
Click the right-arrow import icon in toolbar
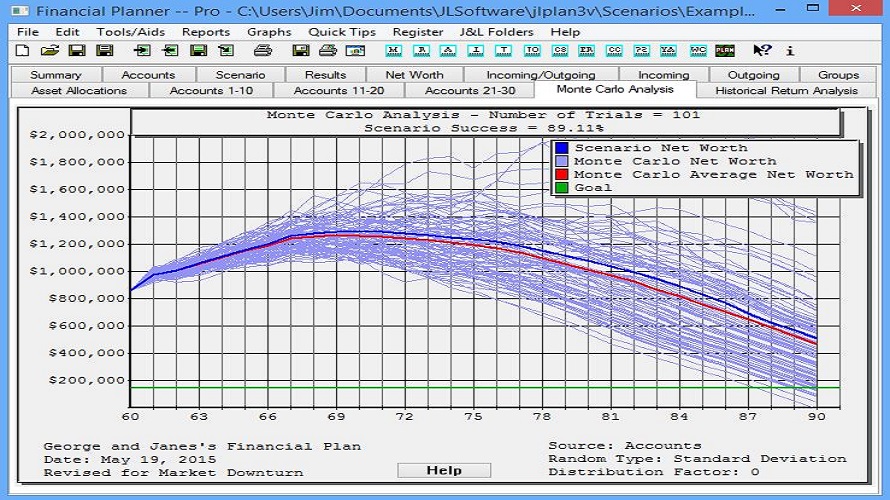coord(142,51)
